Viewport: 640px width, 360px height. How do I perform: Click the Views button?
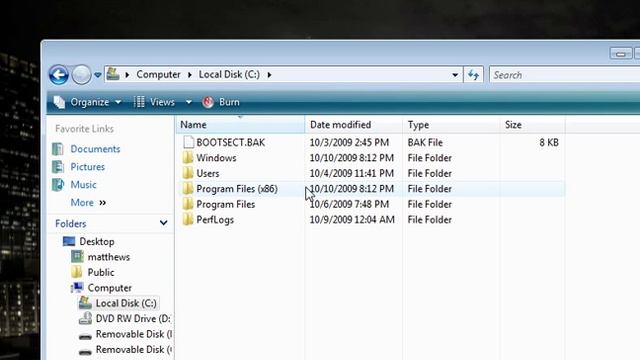154,102
